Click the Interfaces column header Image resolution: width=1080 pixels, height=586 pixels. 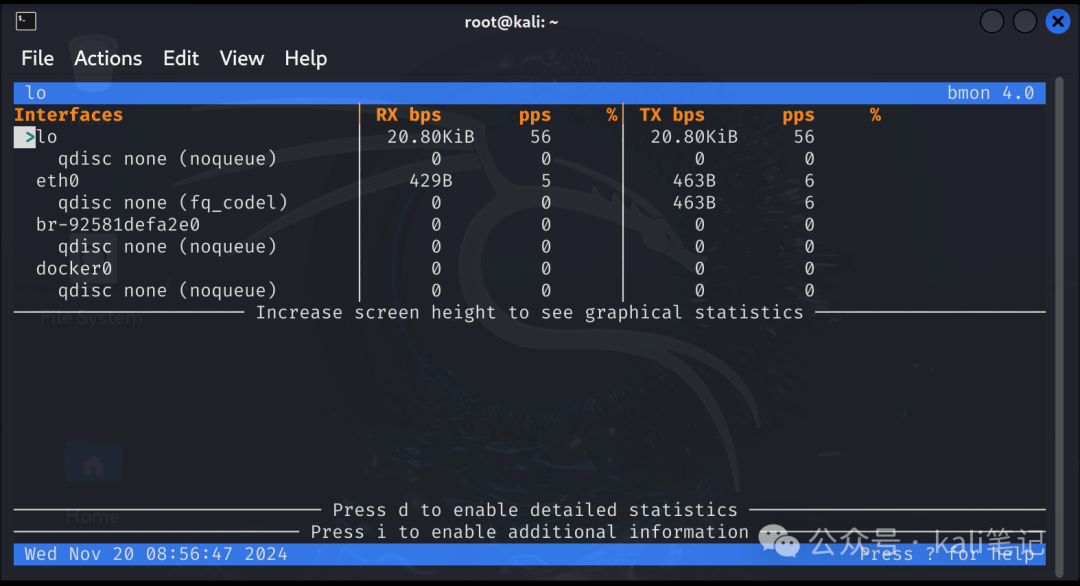69,115
